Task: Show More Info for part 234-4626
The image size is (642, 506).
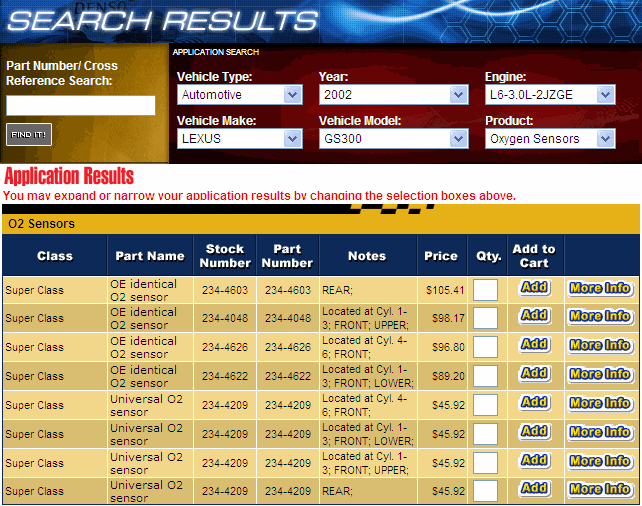Action: (599, 345)
